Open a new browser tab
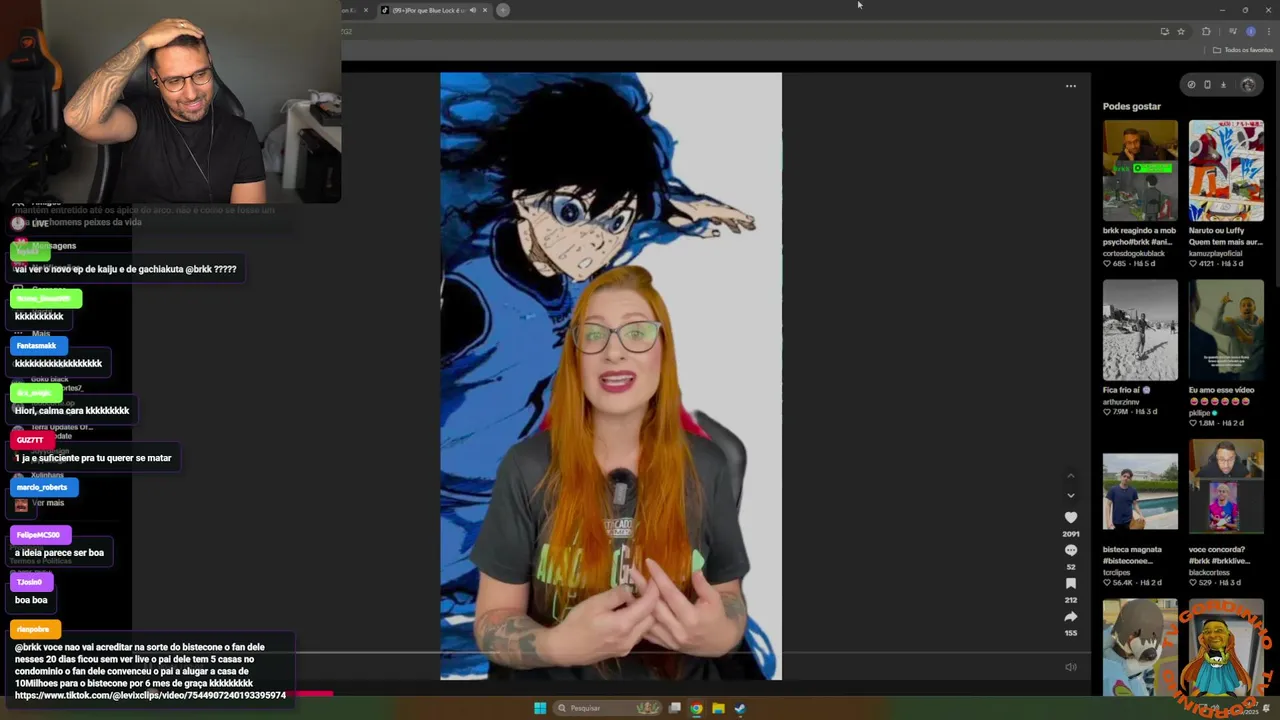The width and height of the screenshot is (1280, 720). click(x=503, y=10)
